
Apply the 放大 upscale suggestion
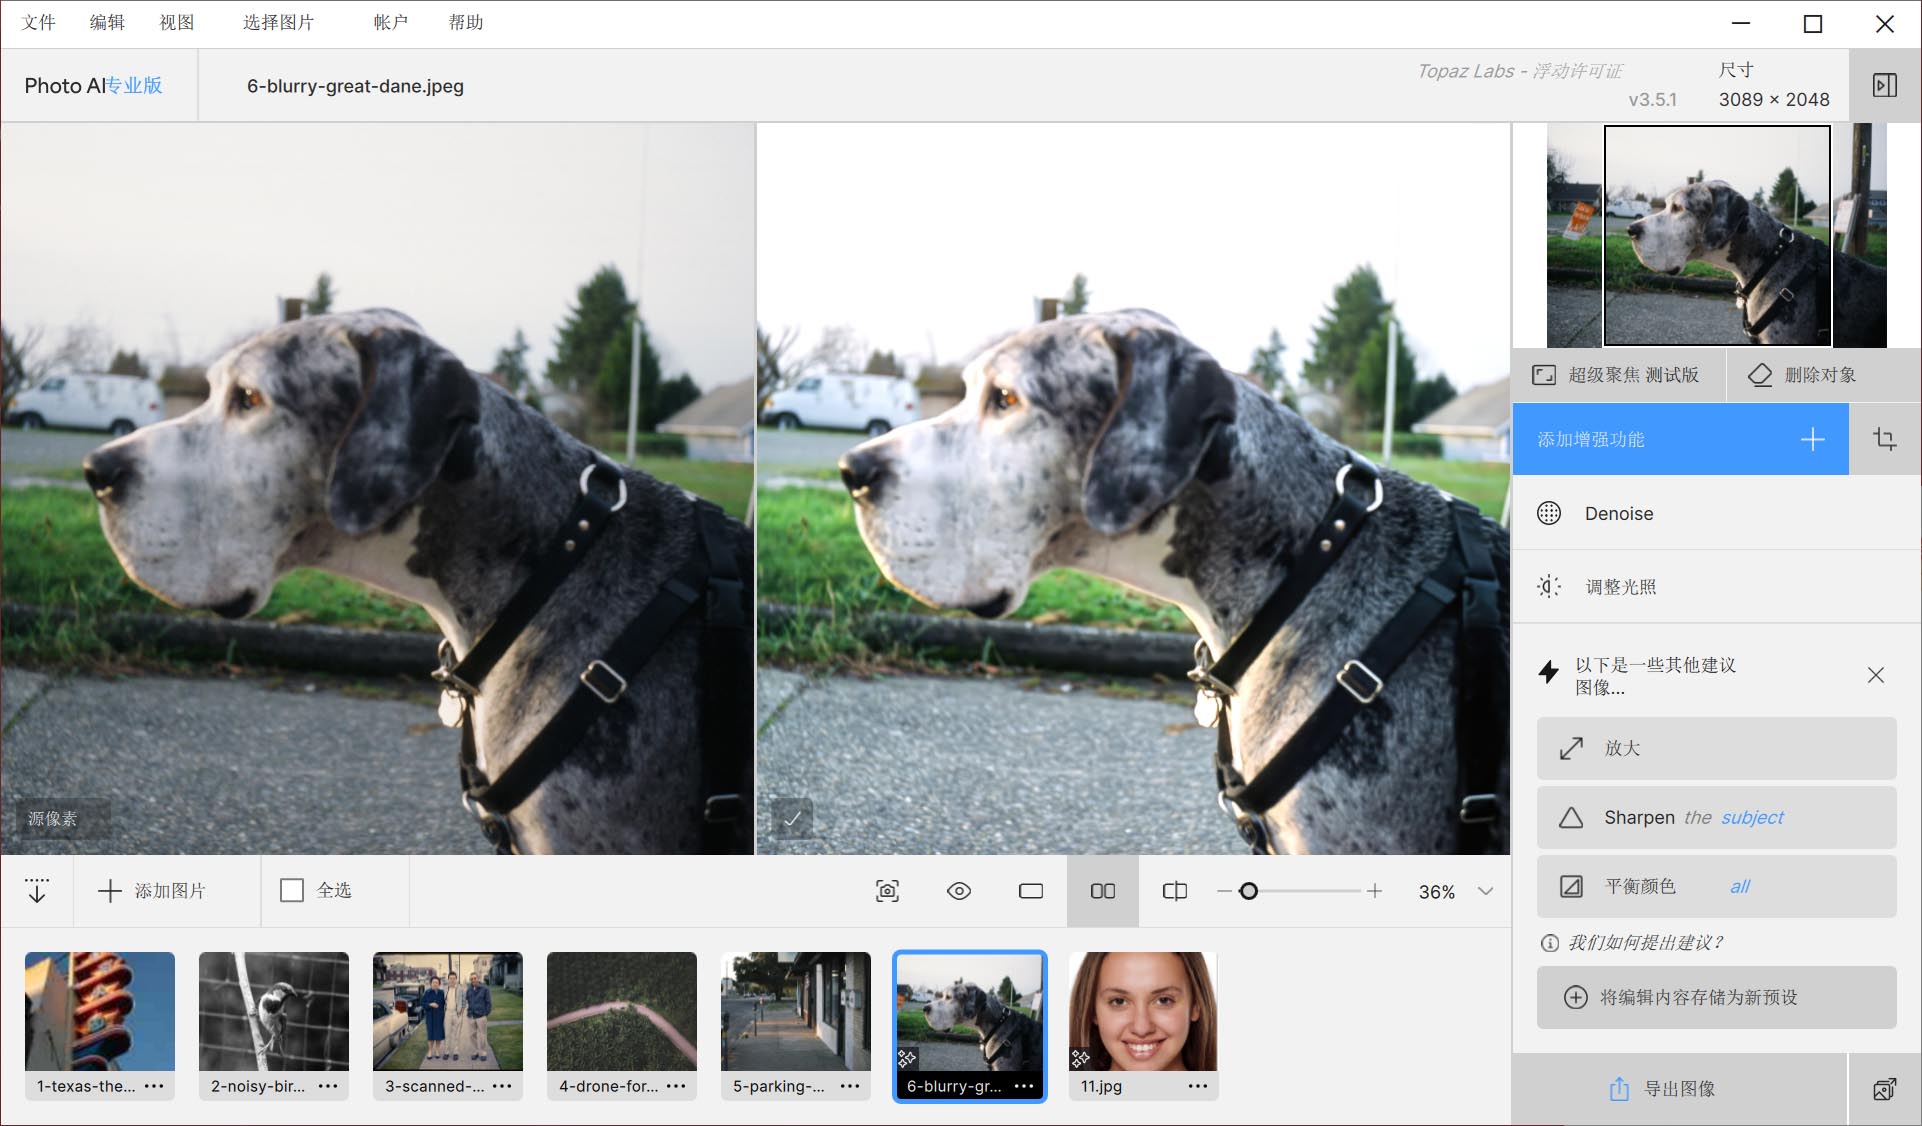pos(1716,748)
